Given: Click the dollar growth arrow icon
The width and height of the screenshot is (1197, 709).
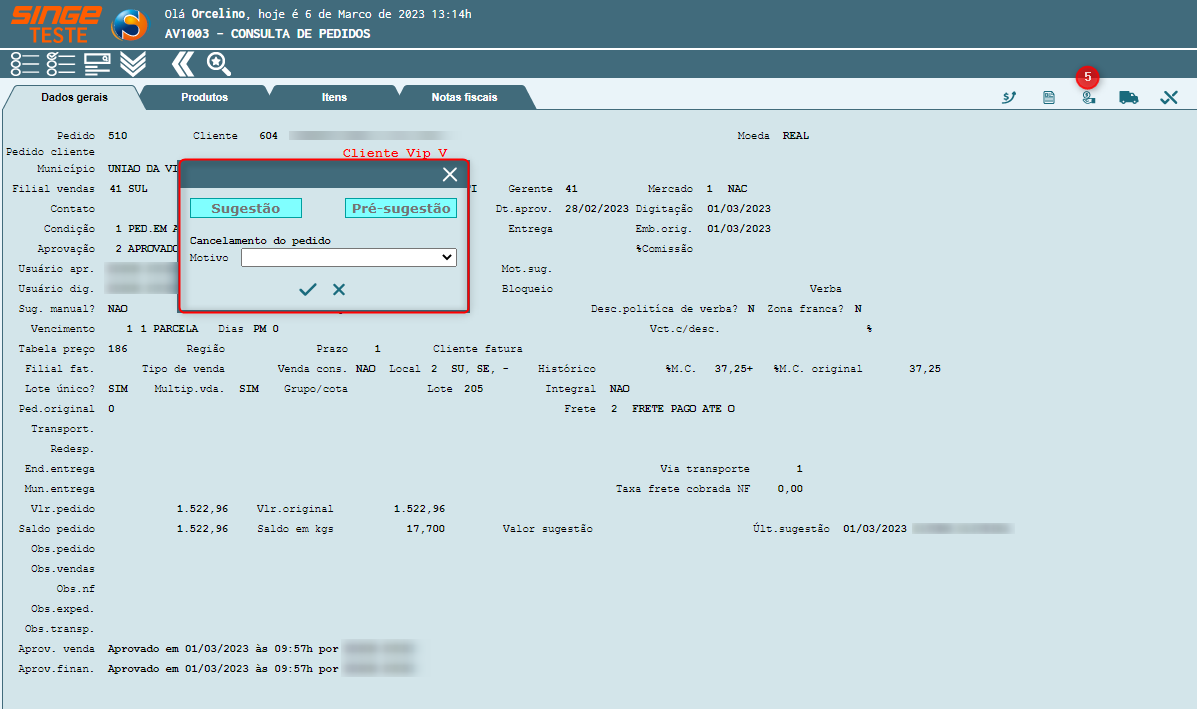Looking at the screenshot, I should coord(1009,98).
